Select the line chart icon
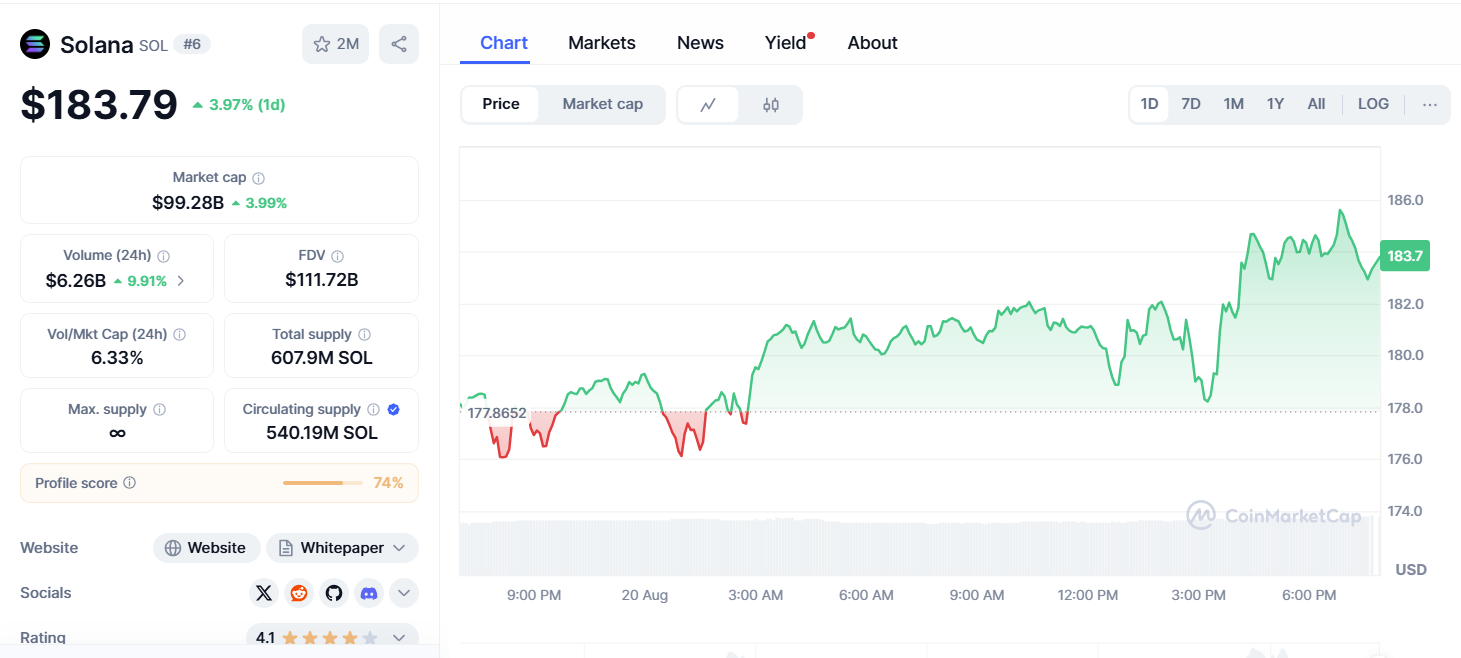This screenshot has width=1461, height=658. (709, 104)
